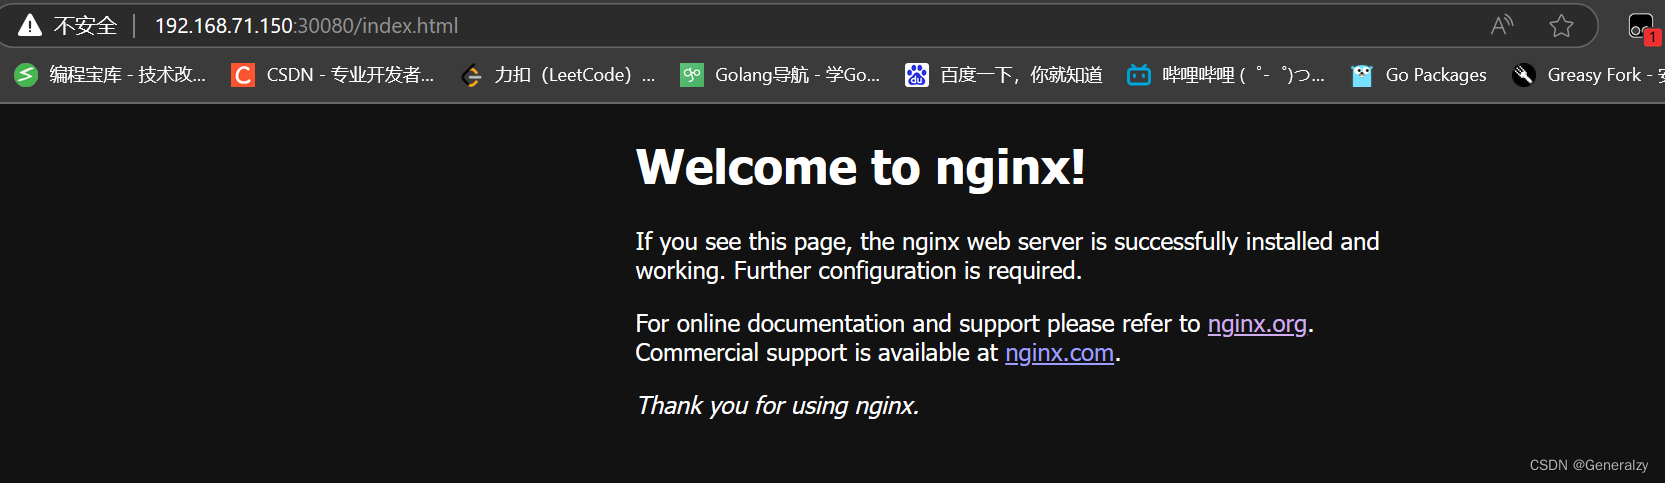Open the browser extension icon with red badge

[1642, 27]
